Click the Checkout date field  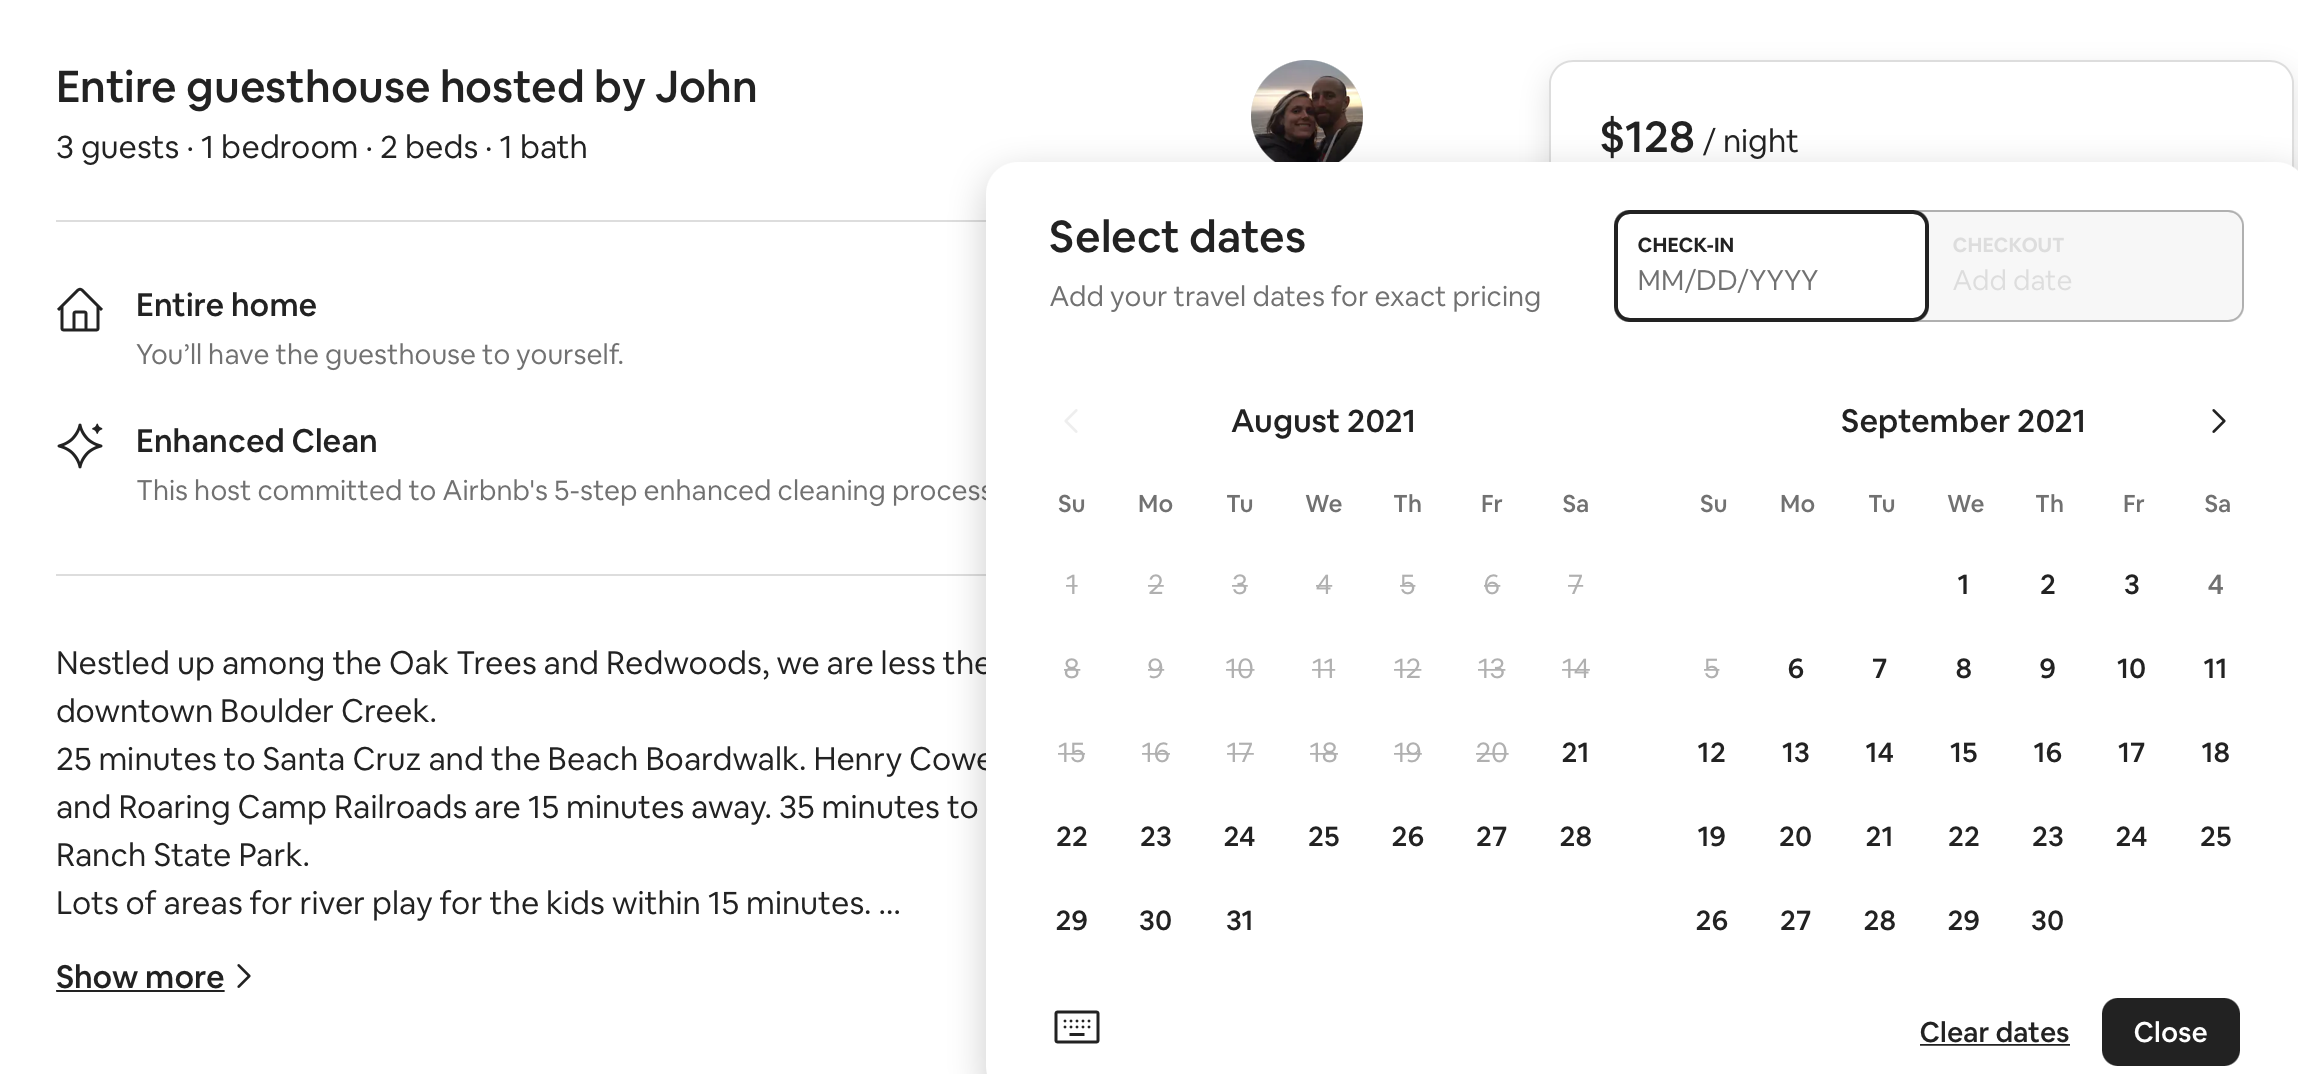[x=2084, y=266]
